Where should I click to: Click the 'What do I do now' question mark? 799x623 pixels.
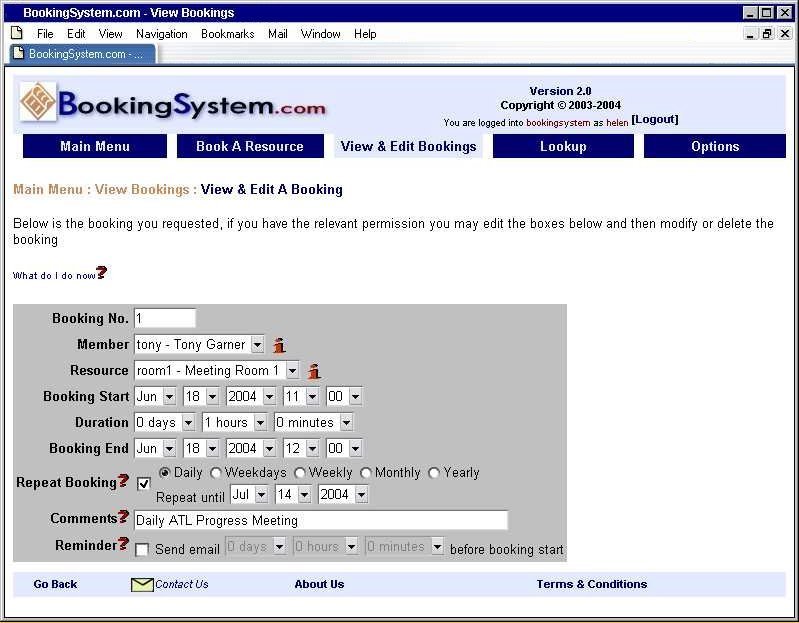click(x=101, y=273)
